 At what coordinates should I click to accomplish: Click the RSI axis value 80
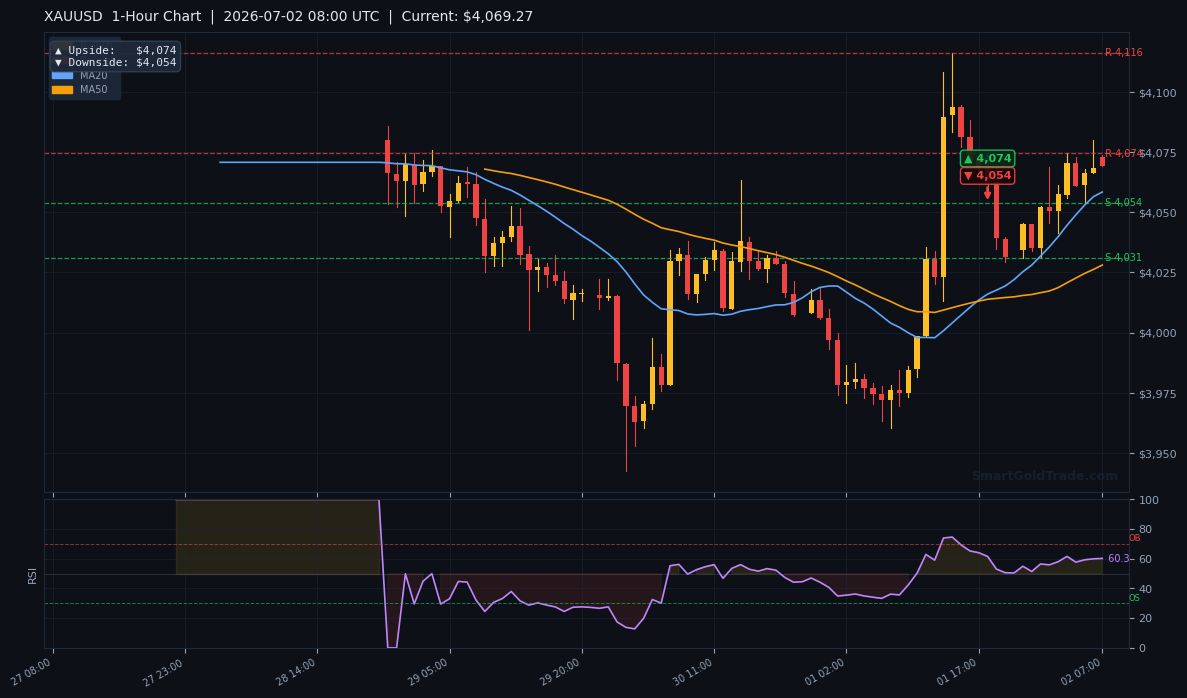(1145, 529)
